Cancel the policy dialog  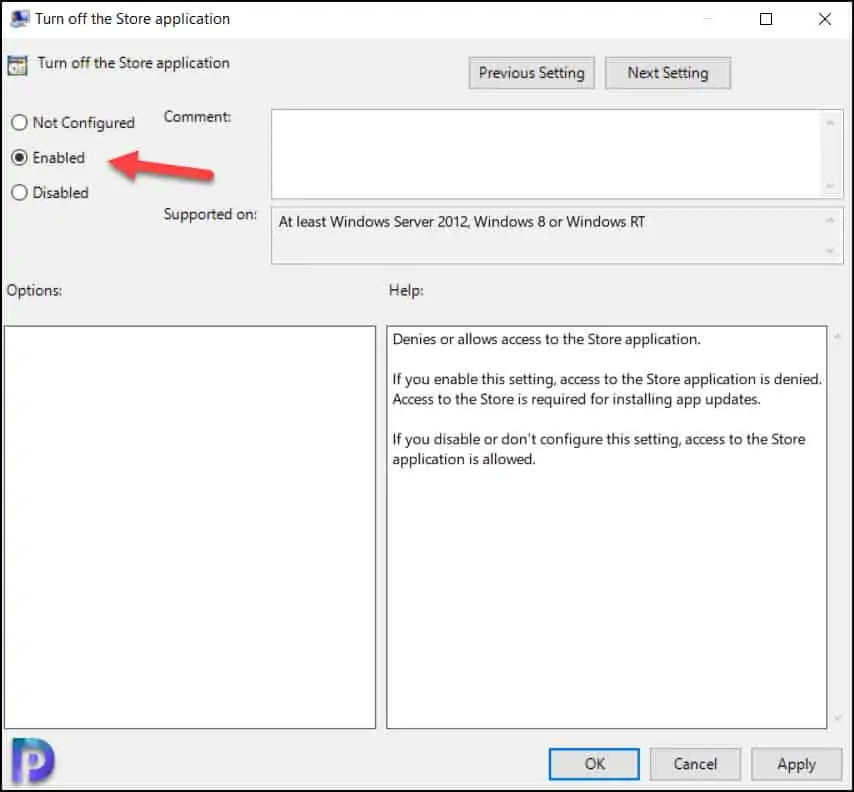pyautogui.click(x=695, y=764)
